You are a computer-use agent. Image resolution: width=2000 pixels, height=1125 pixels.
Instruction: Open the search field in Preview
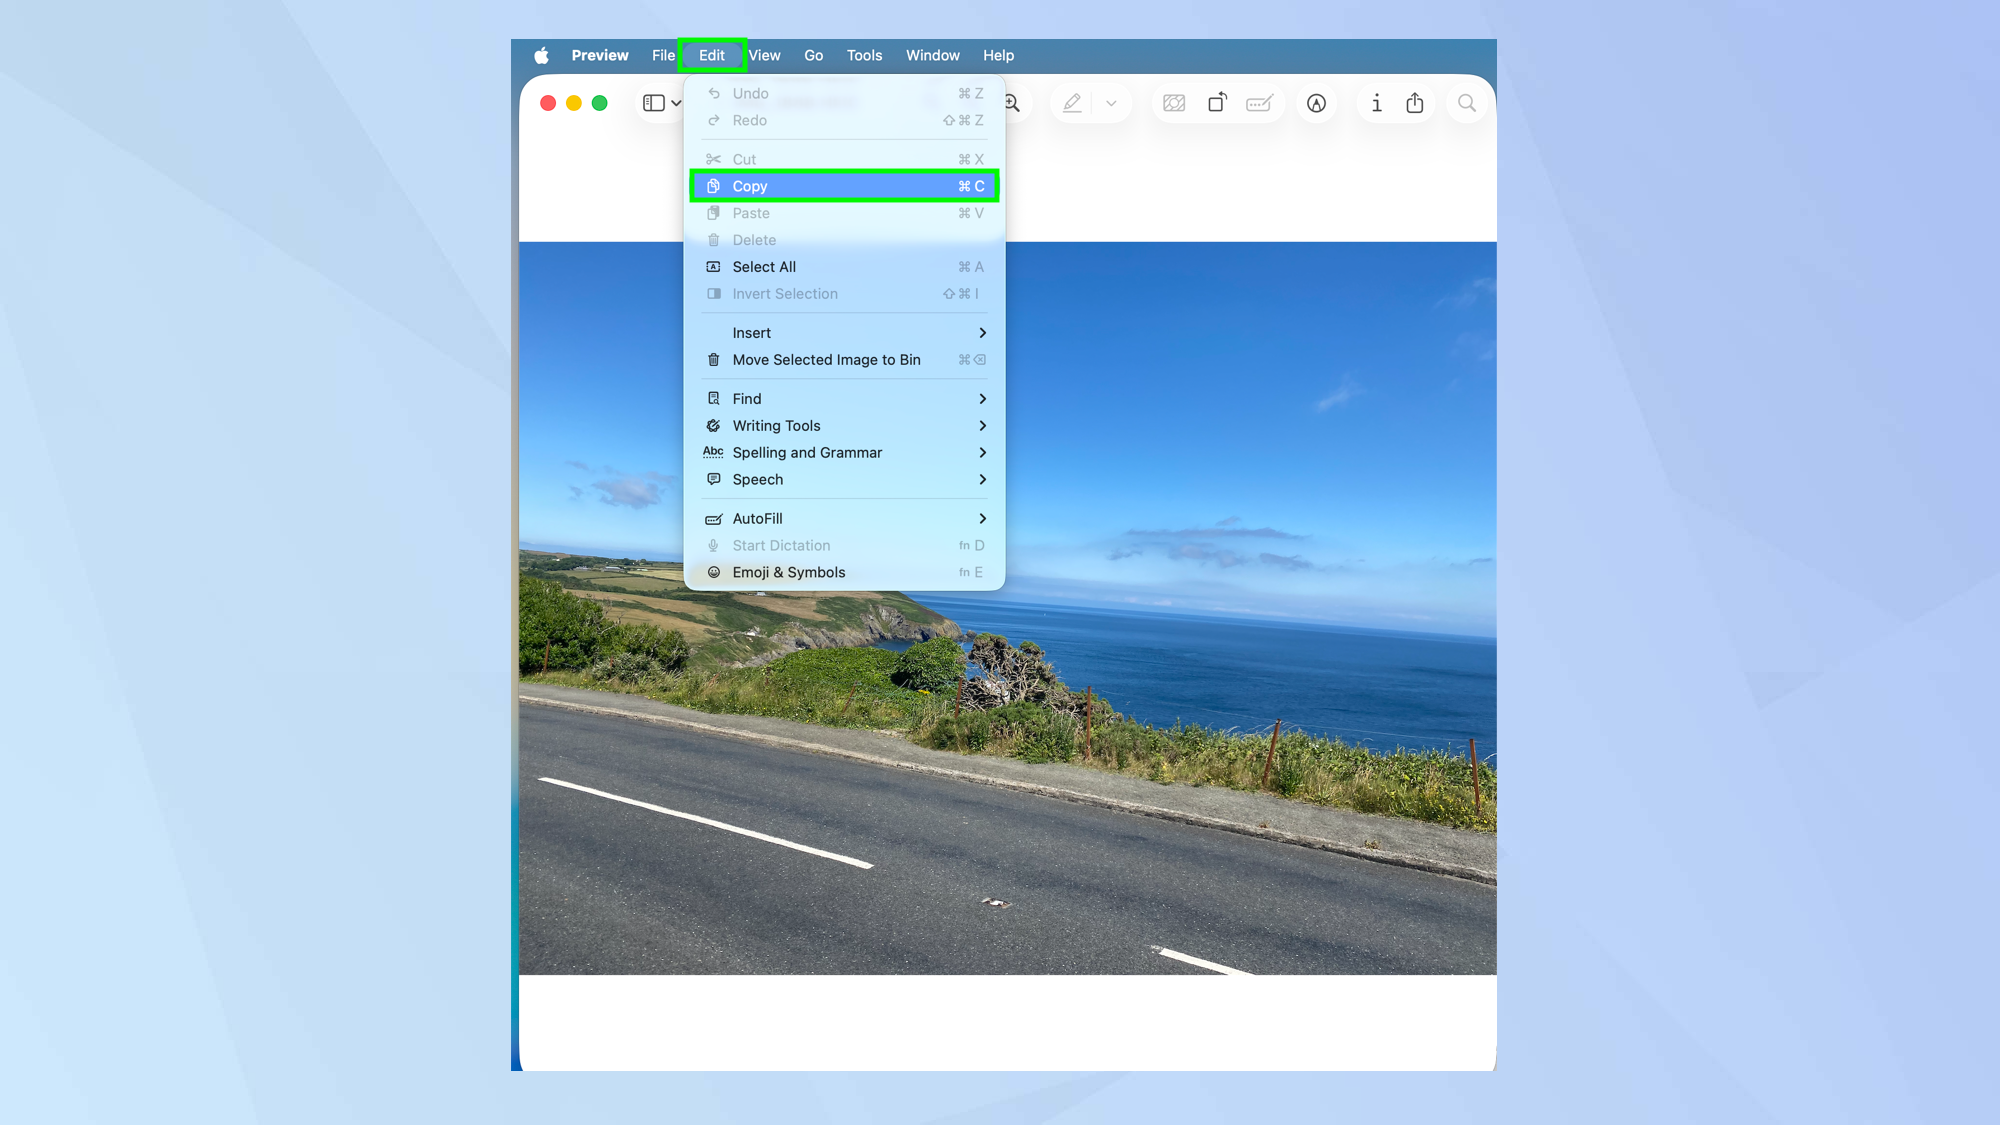click(x=1467, y=102)
